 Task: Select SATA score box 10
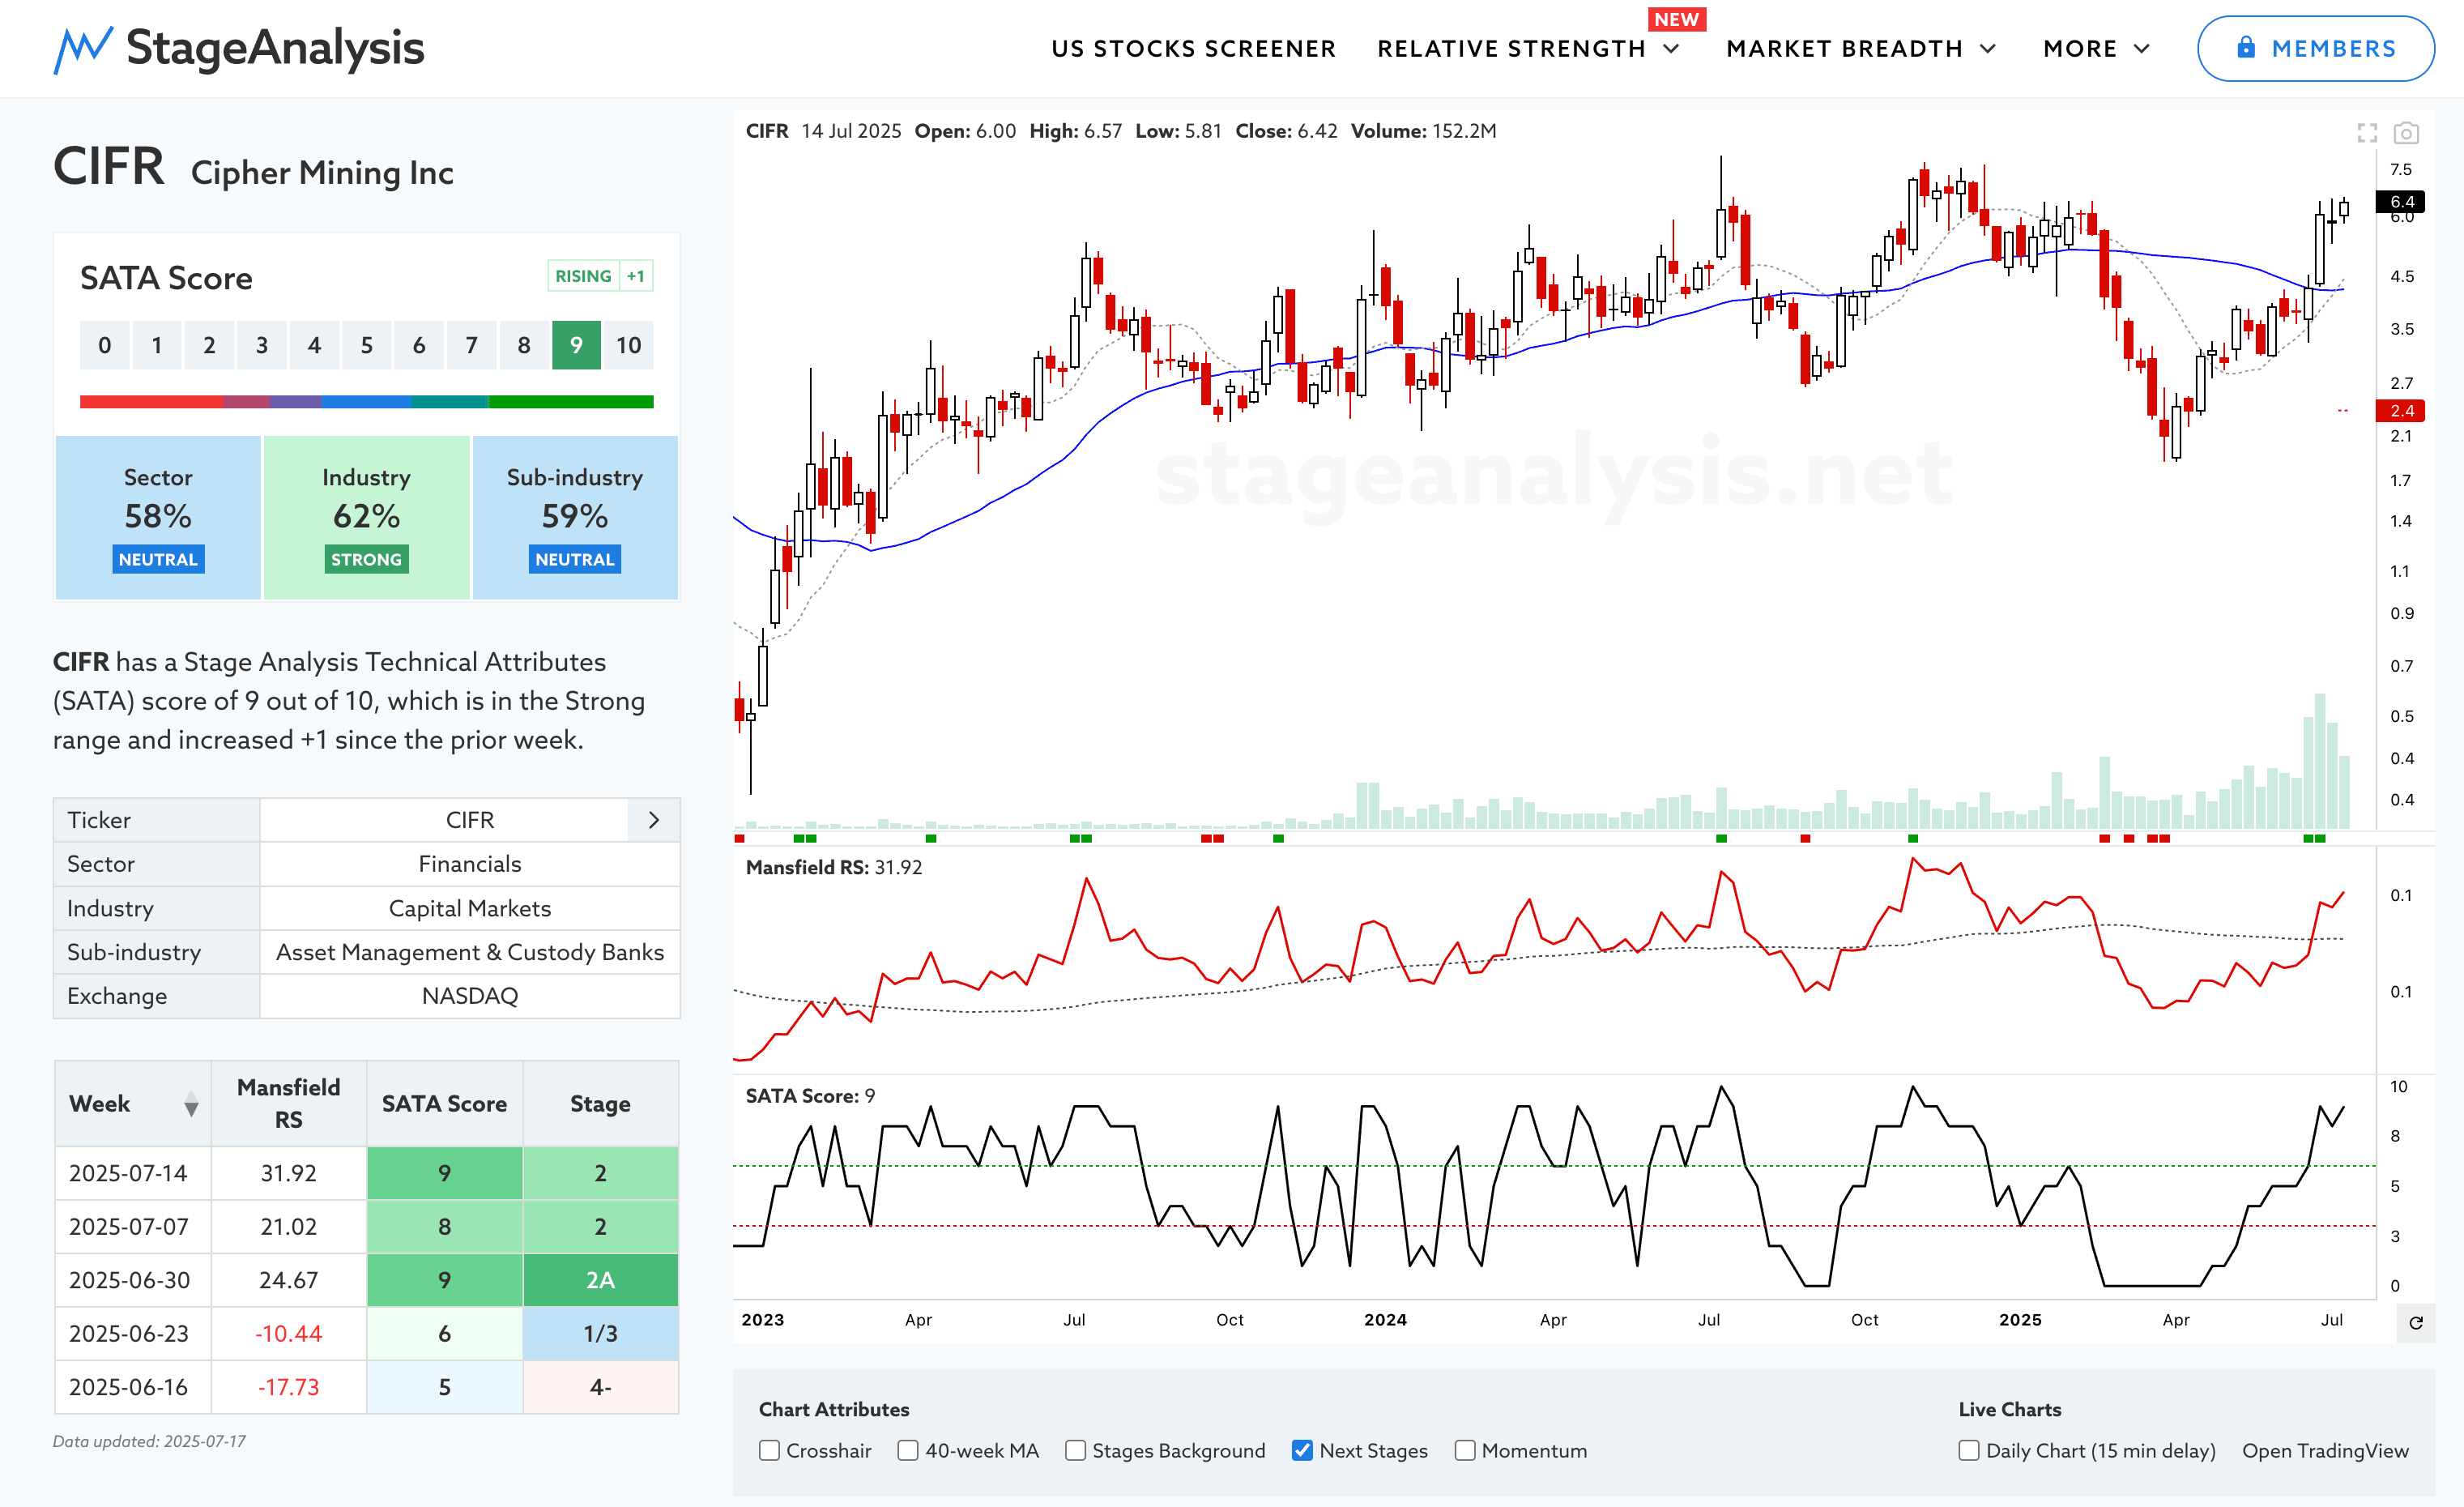tap(628, 345)
